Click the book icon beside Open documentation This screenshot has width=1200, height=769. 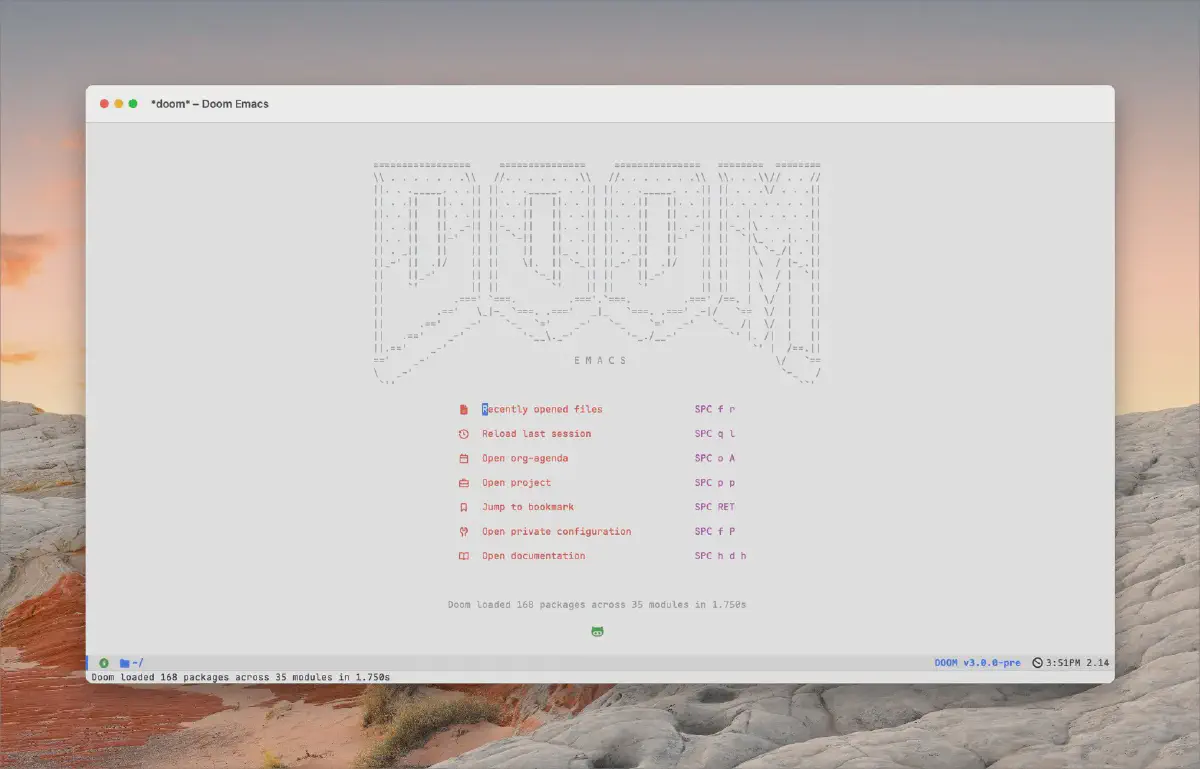point(463,556)
